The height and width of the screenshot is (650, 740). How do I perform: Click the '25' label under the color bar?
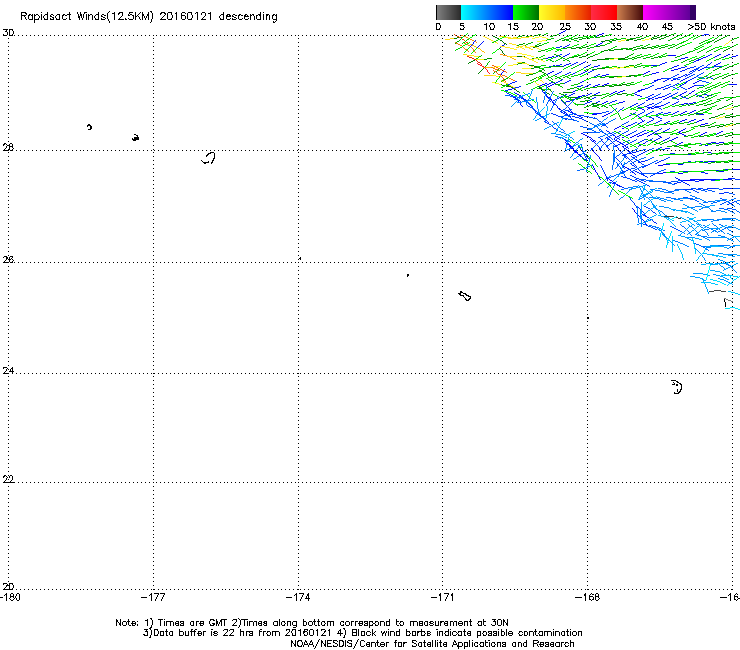565,27
